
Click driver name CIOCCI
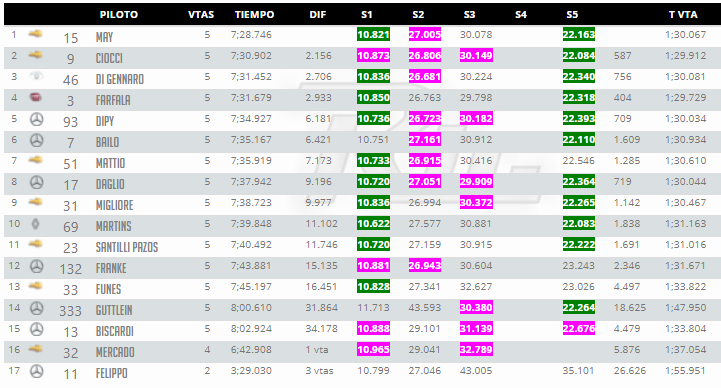[109, 58]
